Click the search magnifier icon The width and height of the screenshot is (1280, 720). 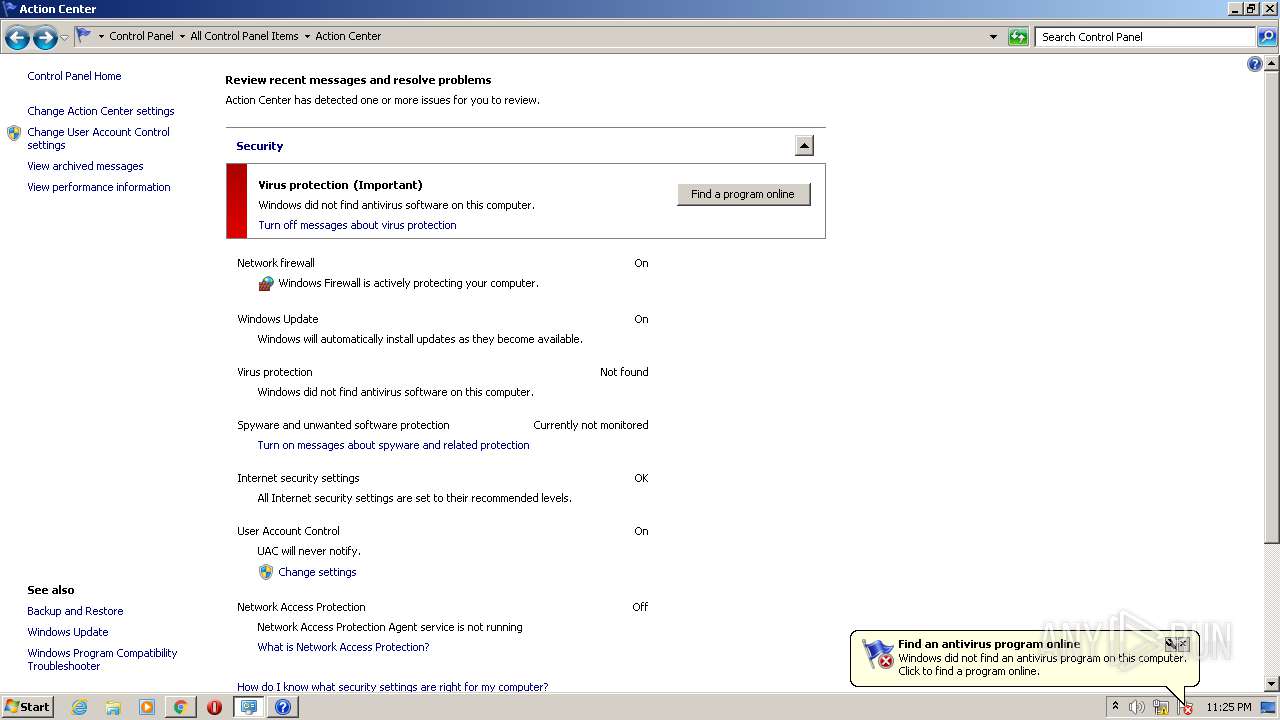coord(1266,37)
